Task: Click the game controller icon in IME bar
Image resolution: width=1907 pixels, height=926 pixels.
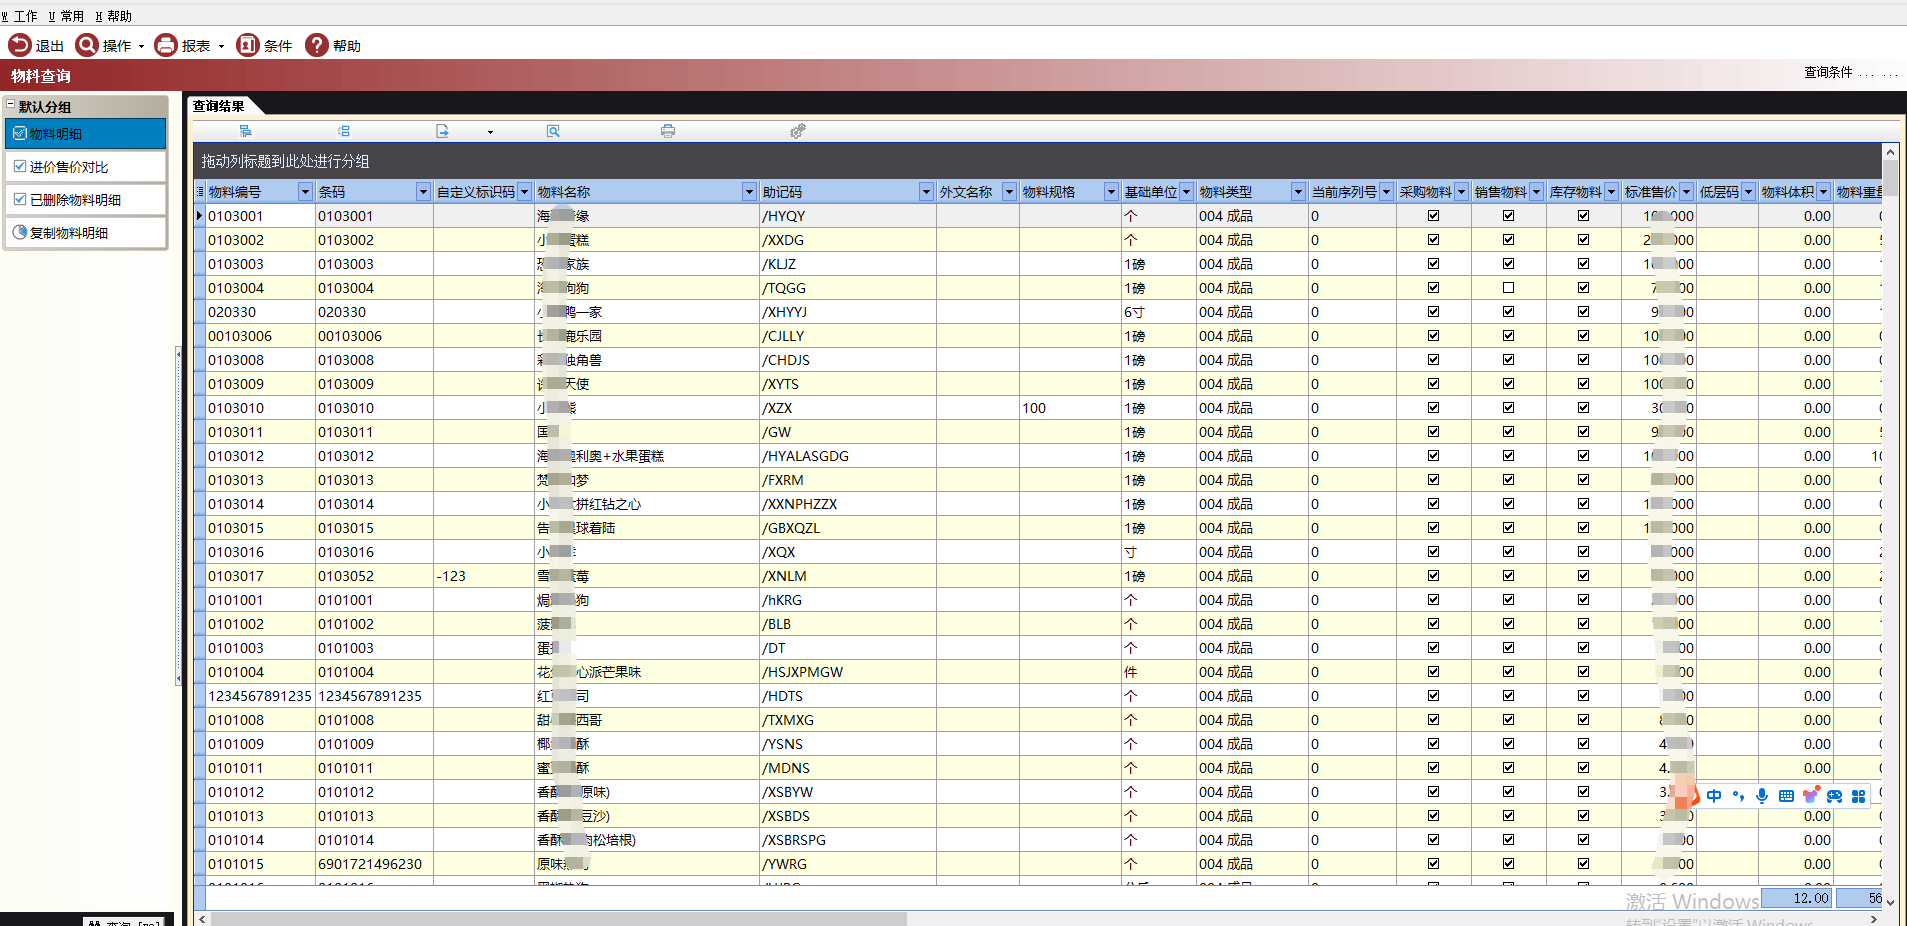Action: (x=1834, y=796)
